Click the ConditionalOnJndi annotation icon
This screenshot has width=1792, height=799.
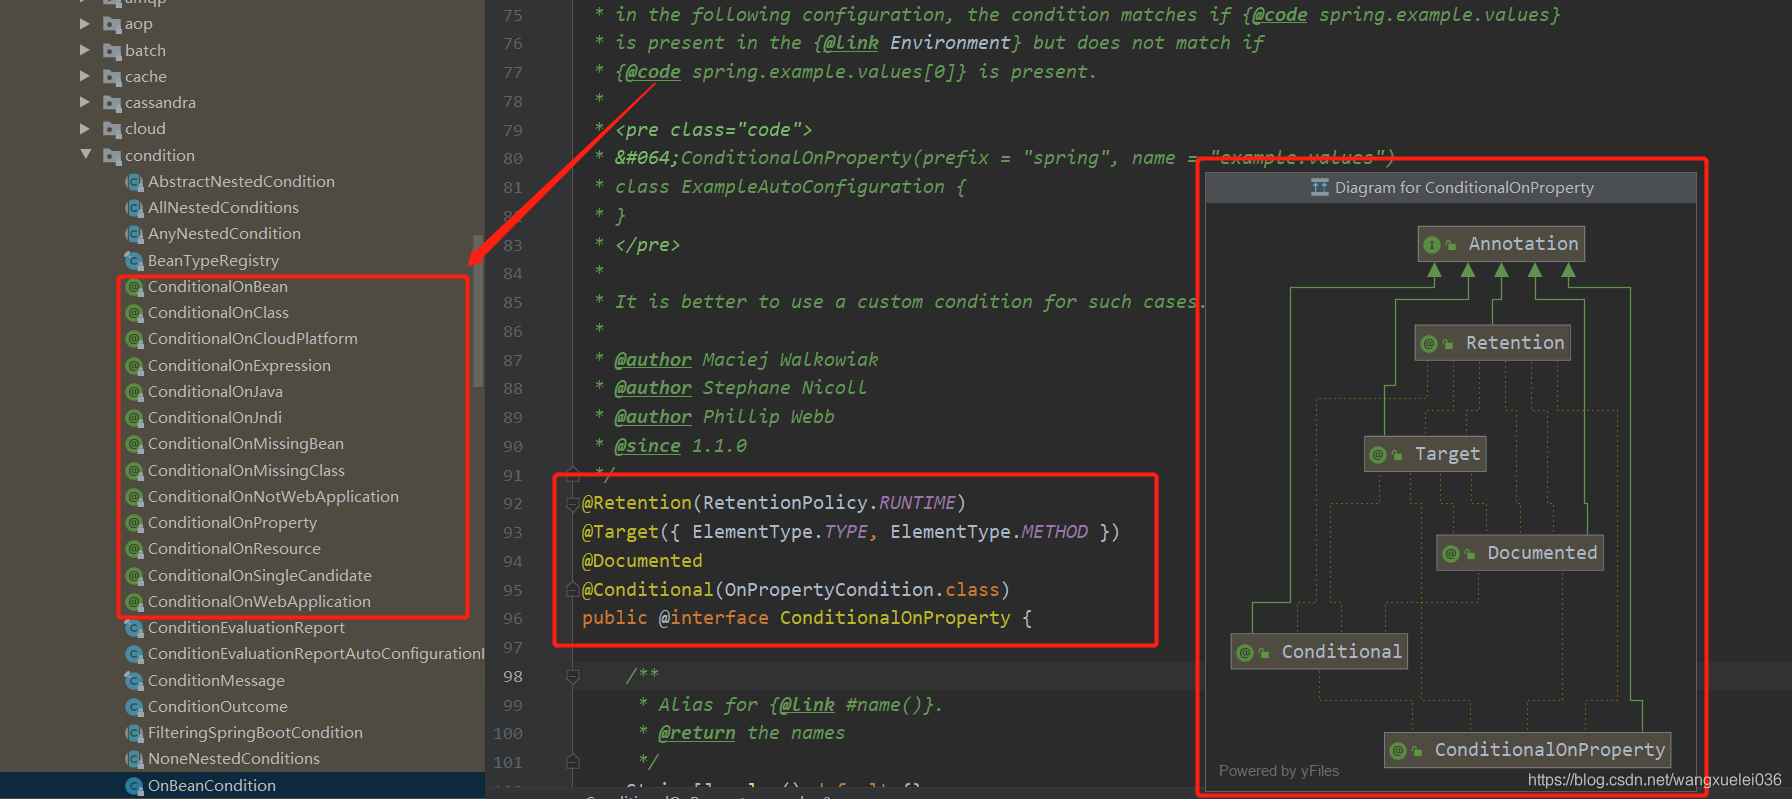coord(134,418)
